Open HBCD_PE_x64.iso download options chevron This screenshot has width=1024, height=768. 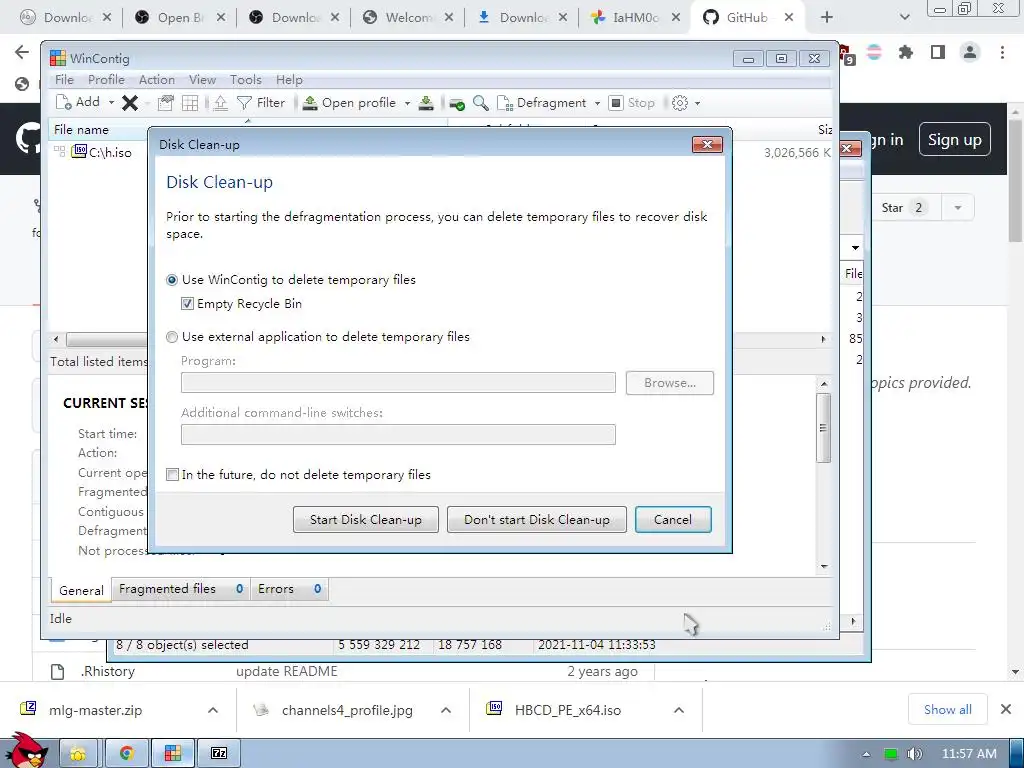[x=679, y=710]
